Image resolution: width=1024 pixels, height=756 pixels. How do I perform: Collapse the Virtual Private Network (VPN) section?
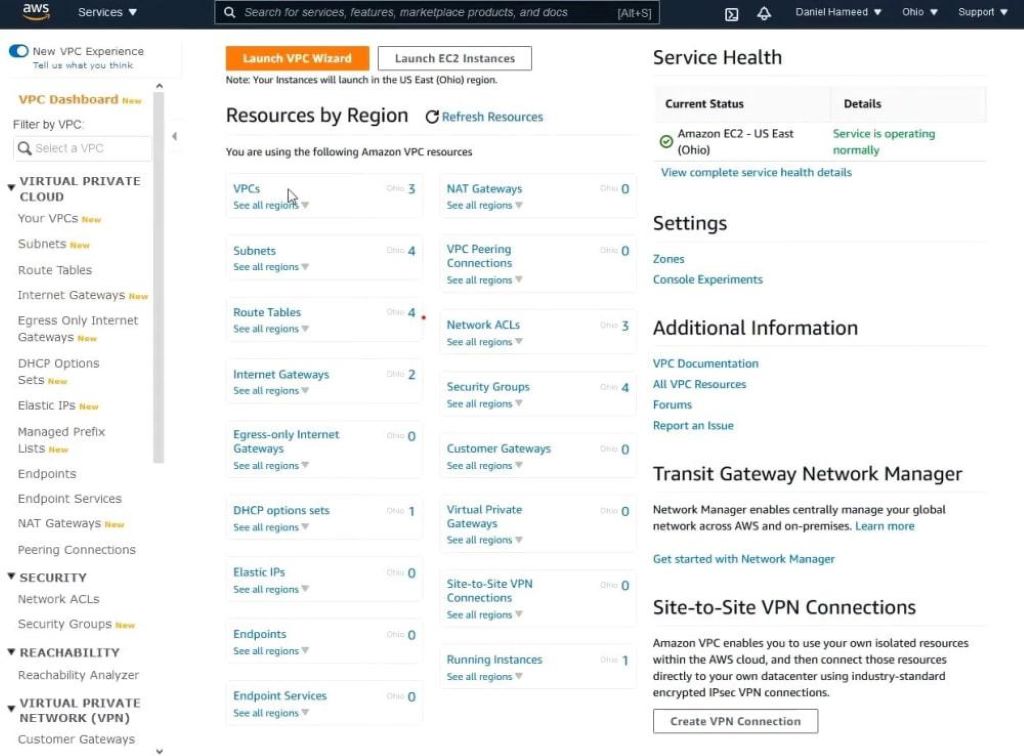pos(11,708)
